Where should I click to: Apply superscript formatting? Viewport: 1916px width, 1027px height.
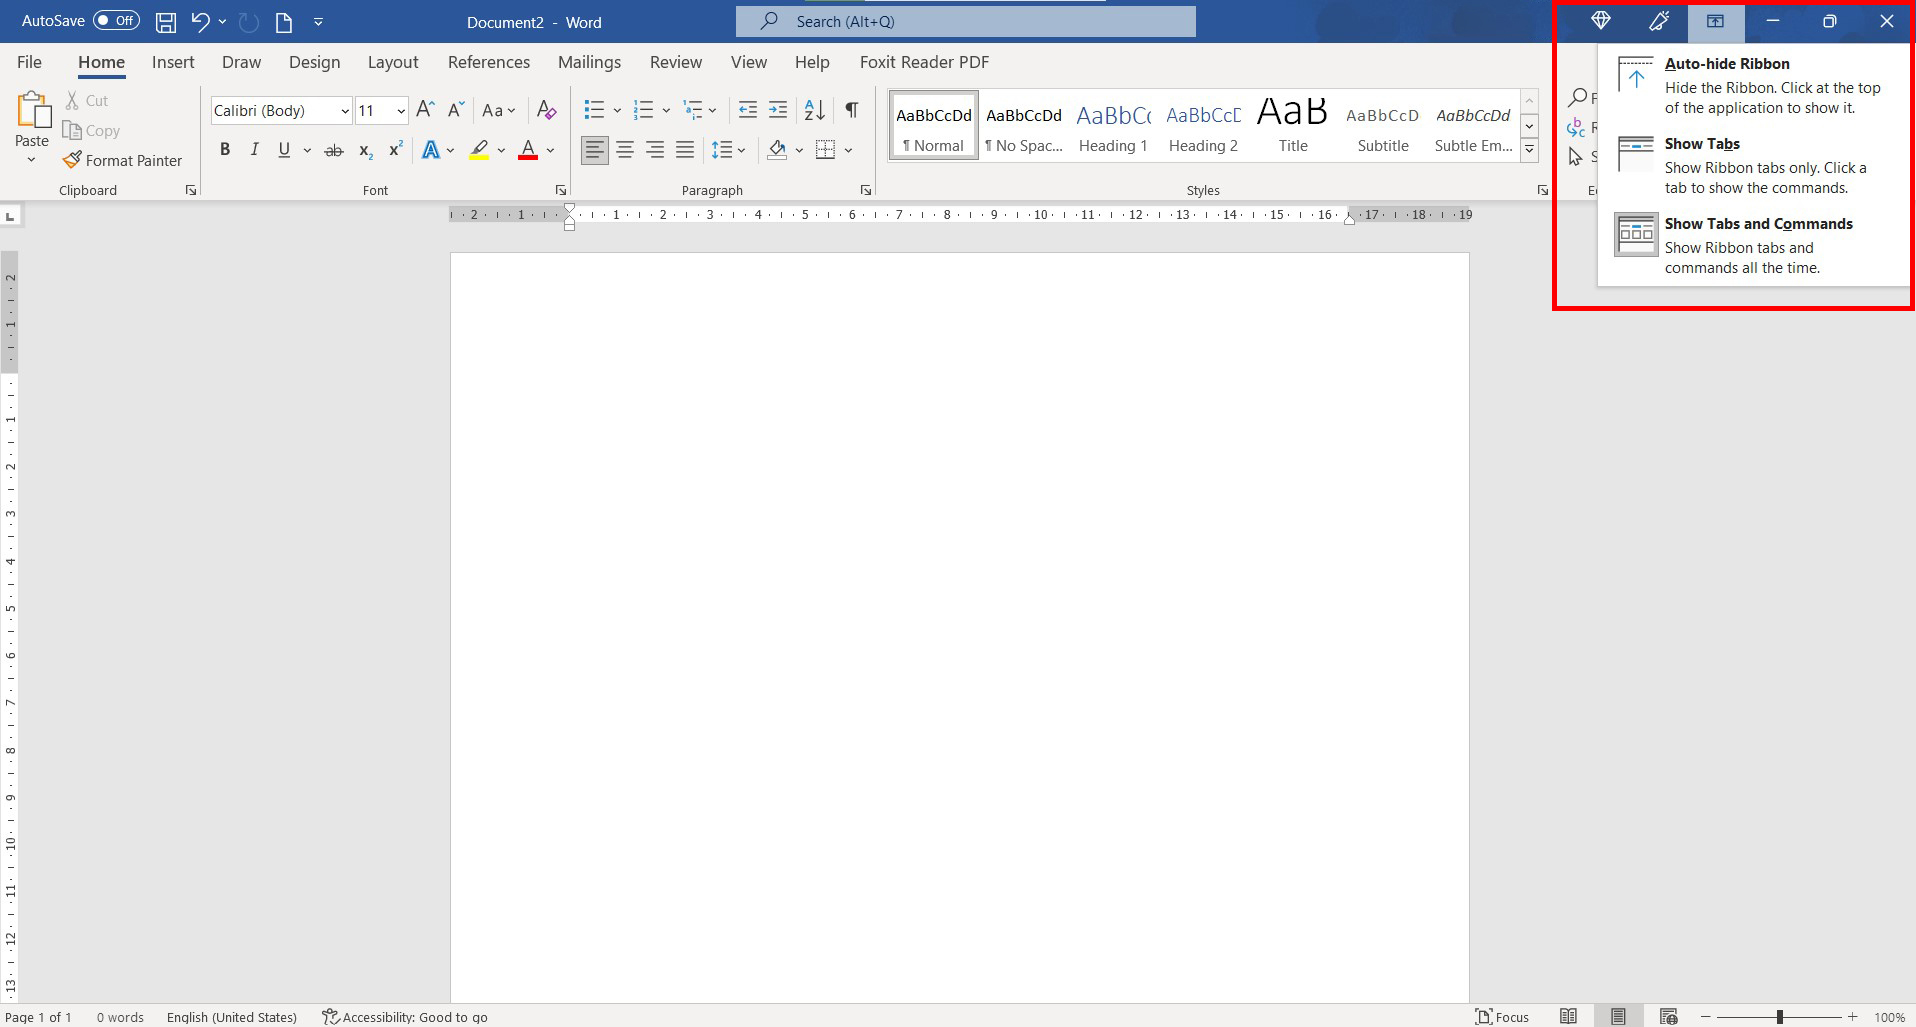(396, 150)
